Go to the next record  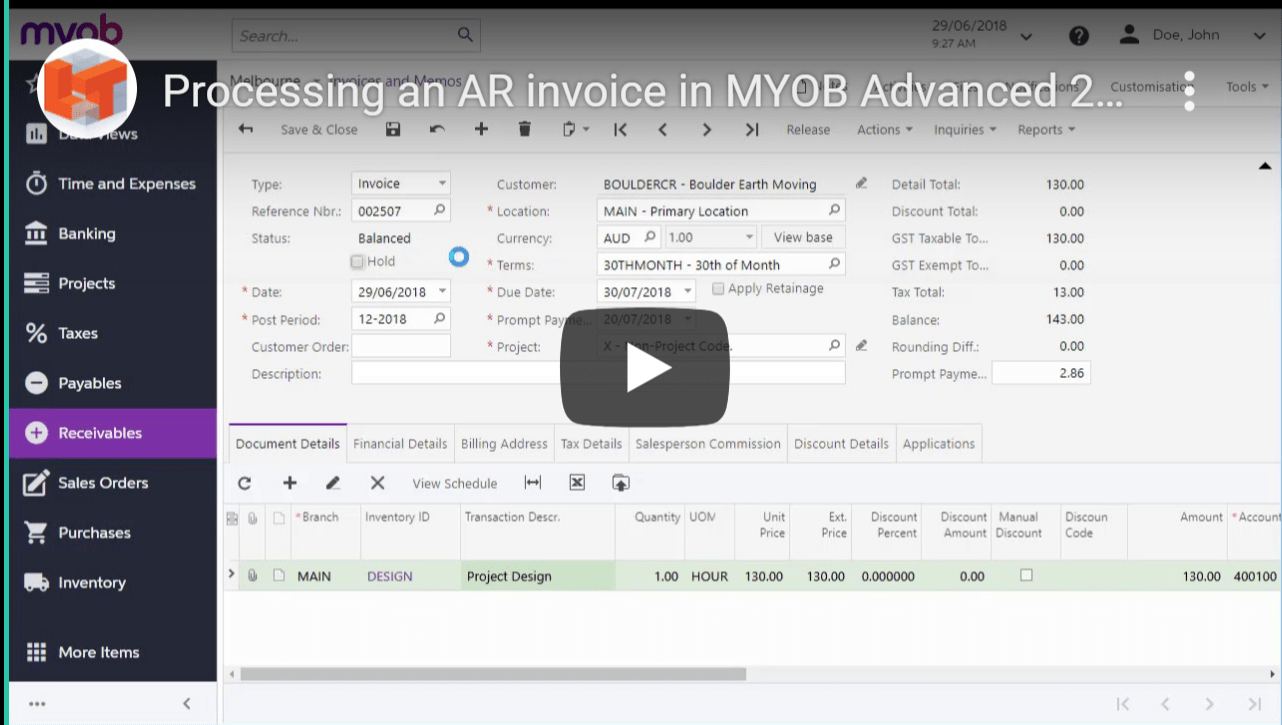tap(707, 129)
